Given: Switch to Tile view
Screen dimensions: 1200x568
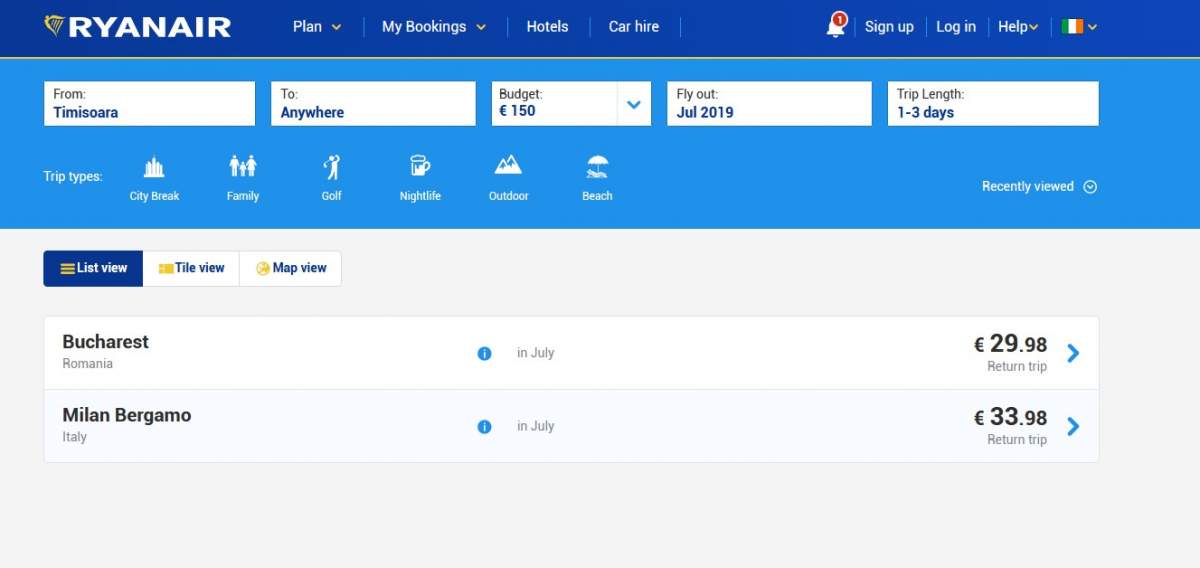Looking at the screenshot, I should [x=191, y=268].
